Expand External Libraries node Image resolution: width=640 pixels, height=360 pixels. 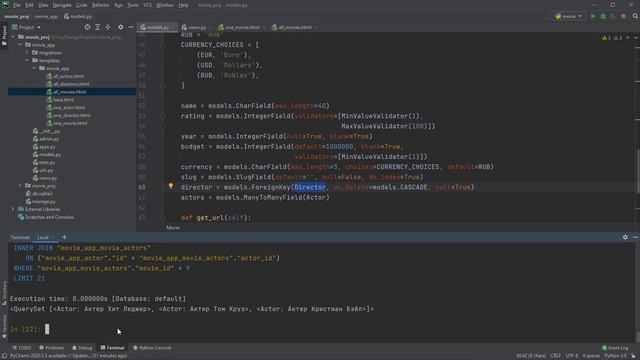13,209
